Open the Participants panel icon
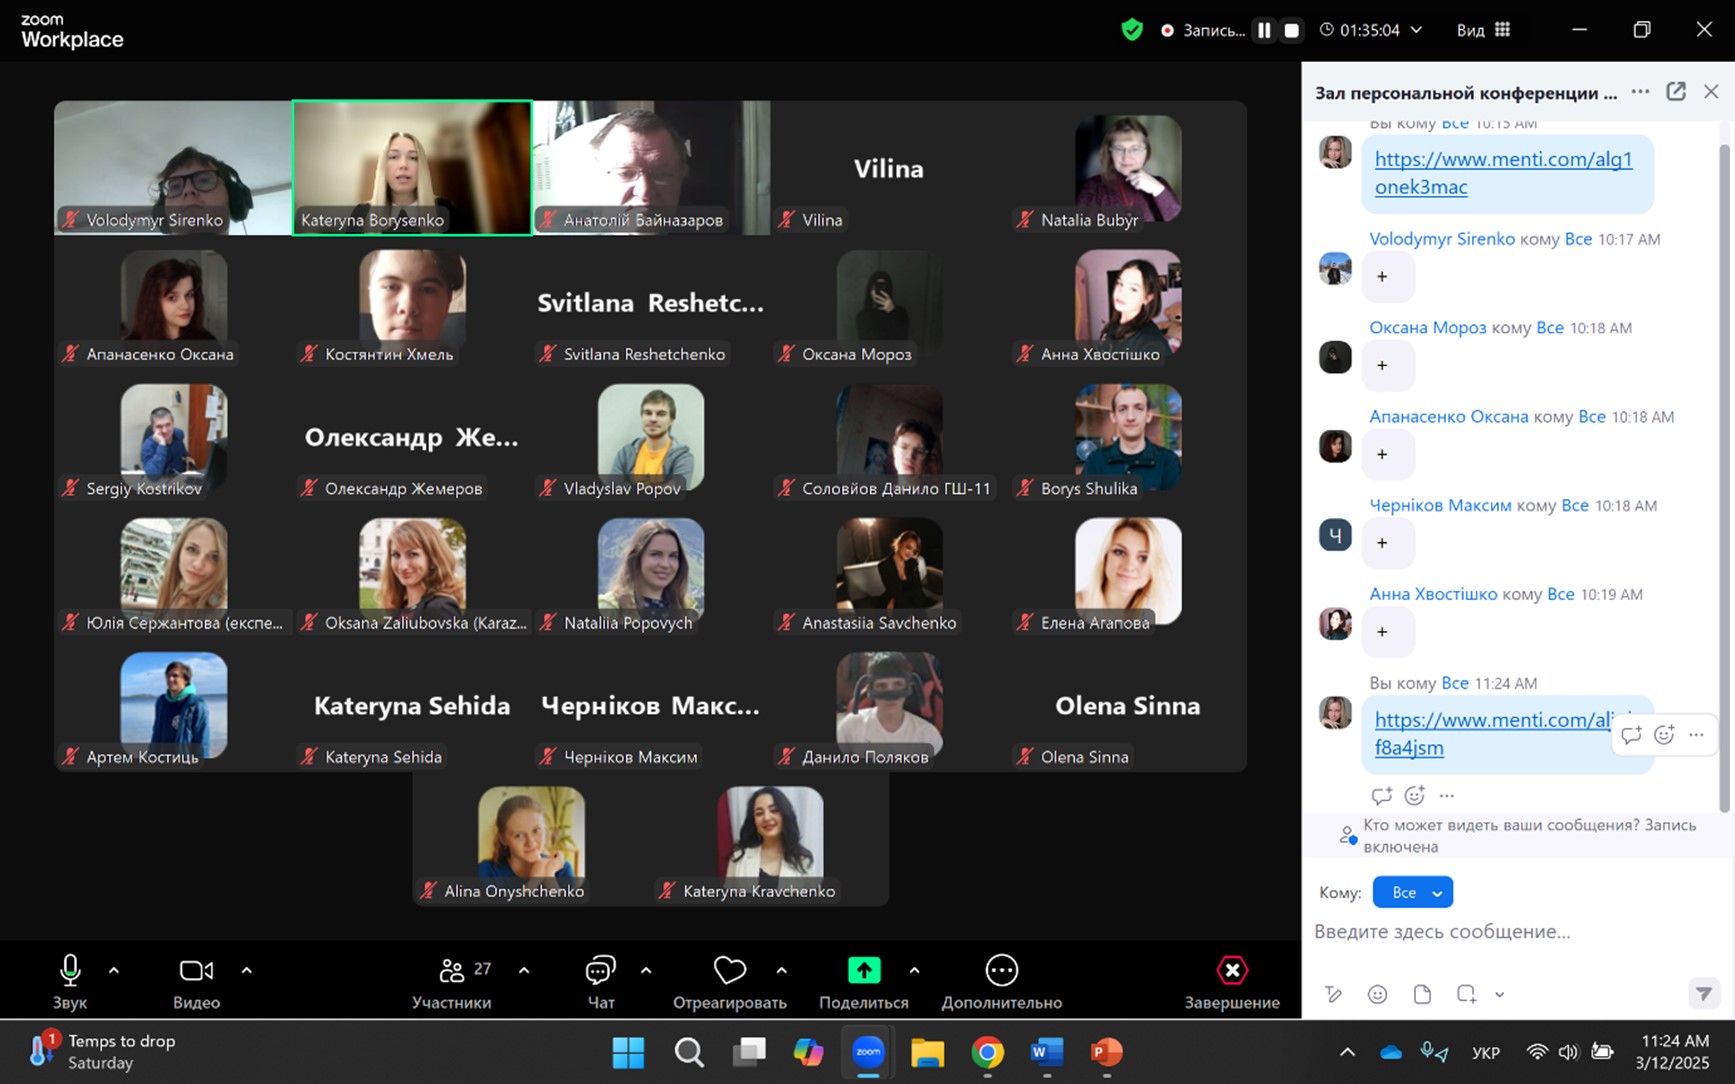1735x1084 pixels. click(x=452, y=970)
